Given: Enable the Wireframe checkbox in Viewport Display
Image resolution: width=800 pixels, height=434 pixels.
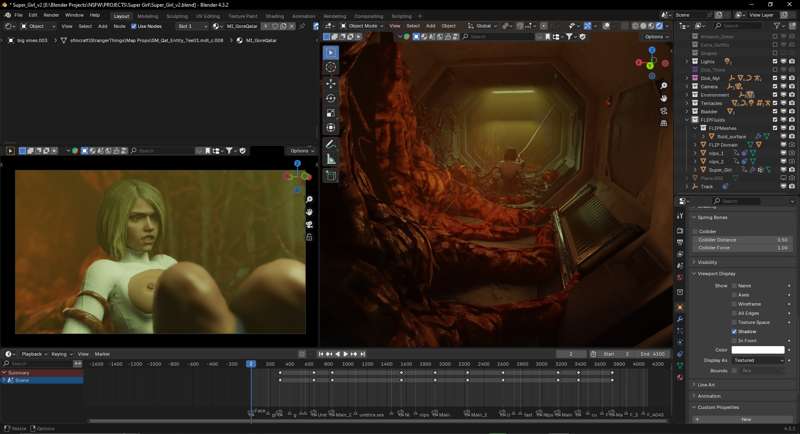Looking at the screenshot, I should 734,304.
